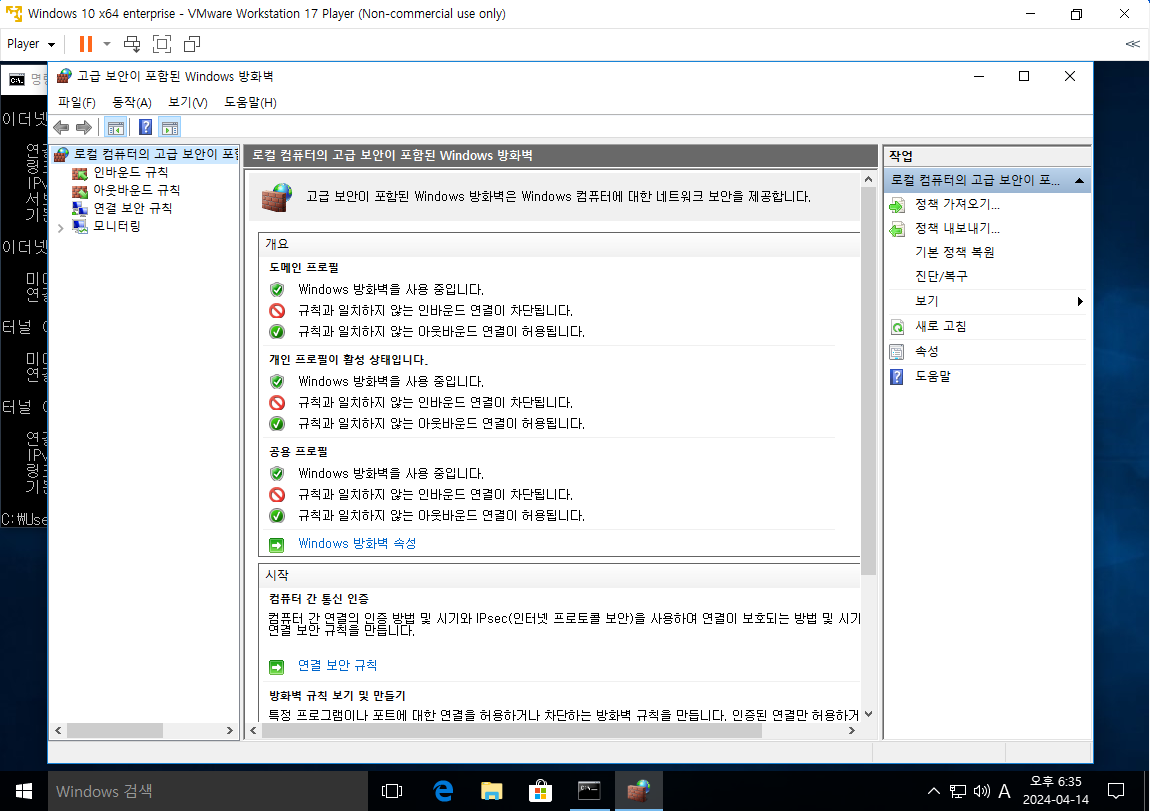
Task: Click VMware unity mode icon
Action: pos(191,44)
